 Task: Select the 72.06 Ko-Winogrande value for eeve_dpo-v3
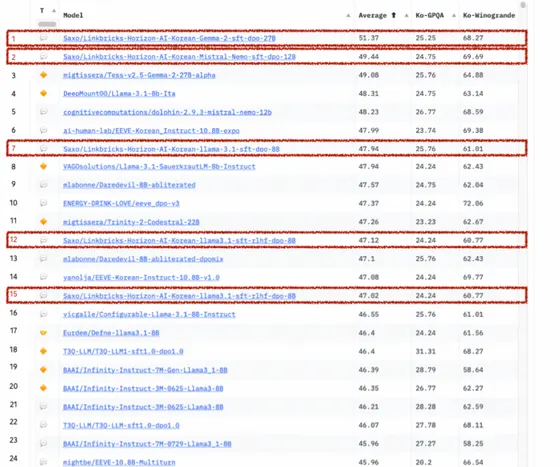473,203
